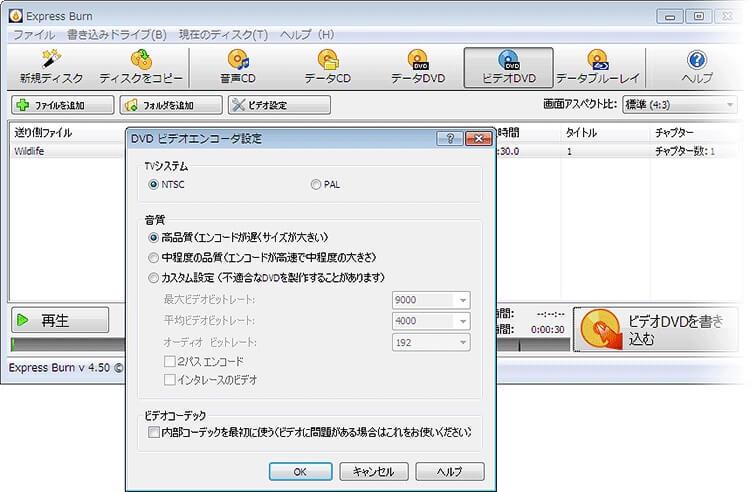
Task: Click the タイトル column header
Action: 581,132
